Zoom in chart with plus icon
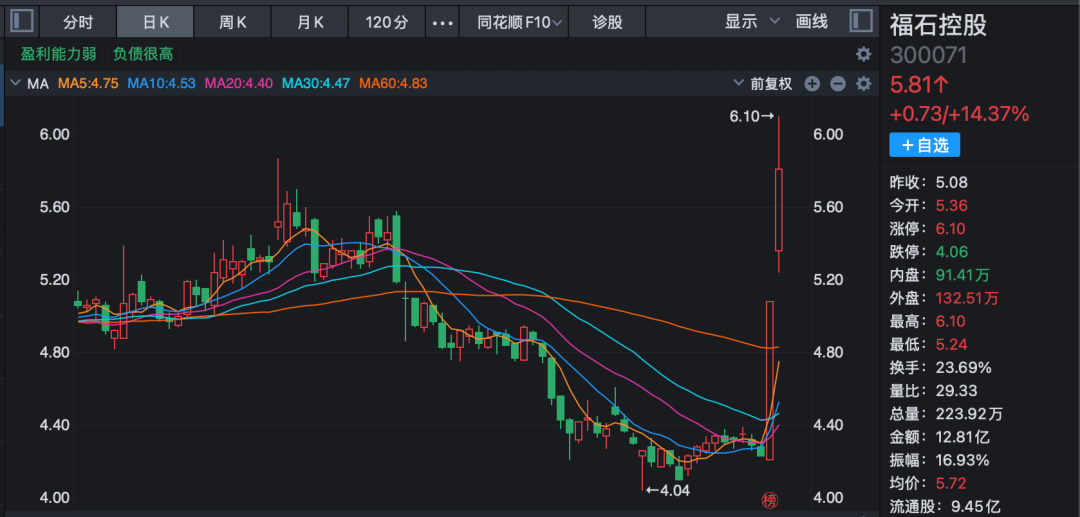 click(812, 84)
